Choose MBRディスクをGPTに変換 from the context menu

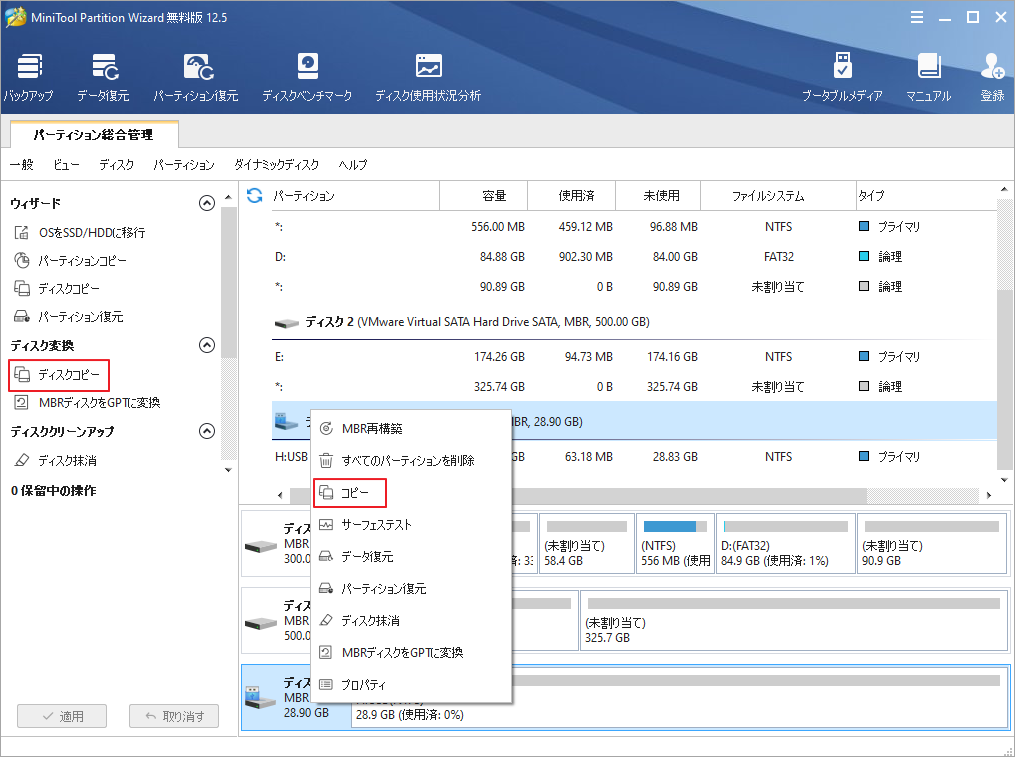[411, 653]
